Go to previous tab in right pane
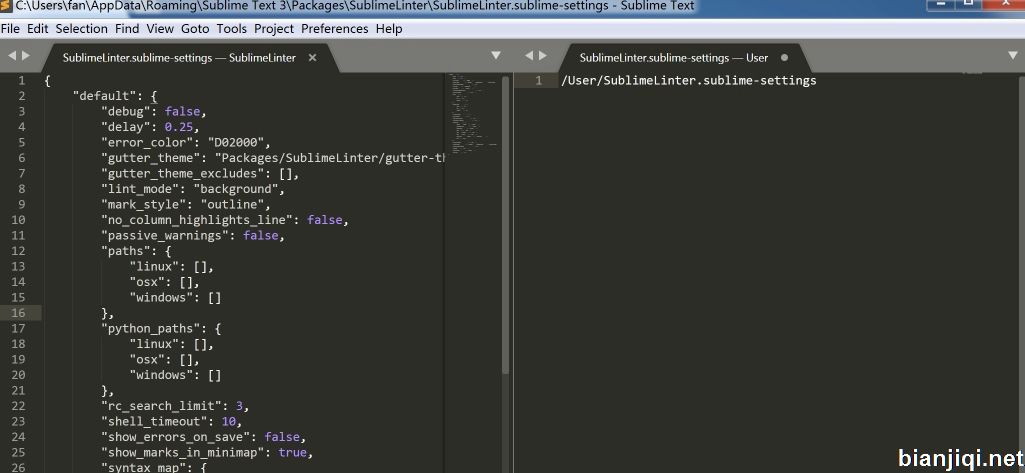 pos(529,56)
